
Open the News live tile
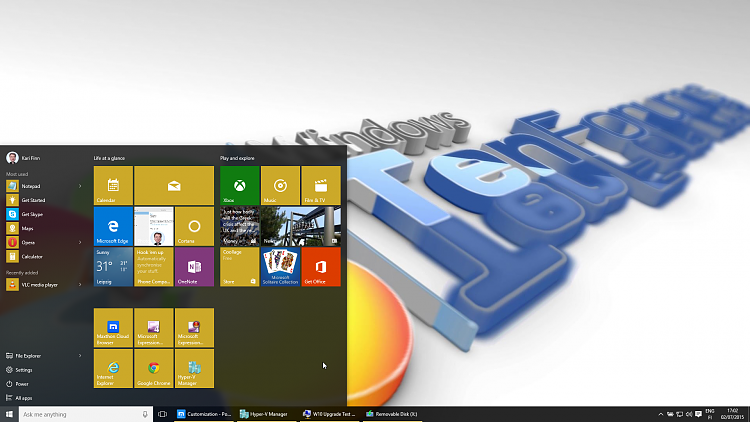click(x=301, y=226)
